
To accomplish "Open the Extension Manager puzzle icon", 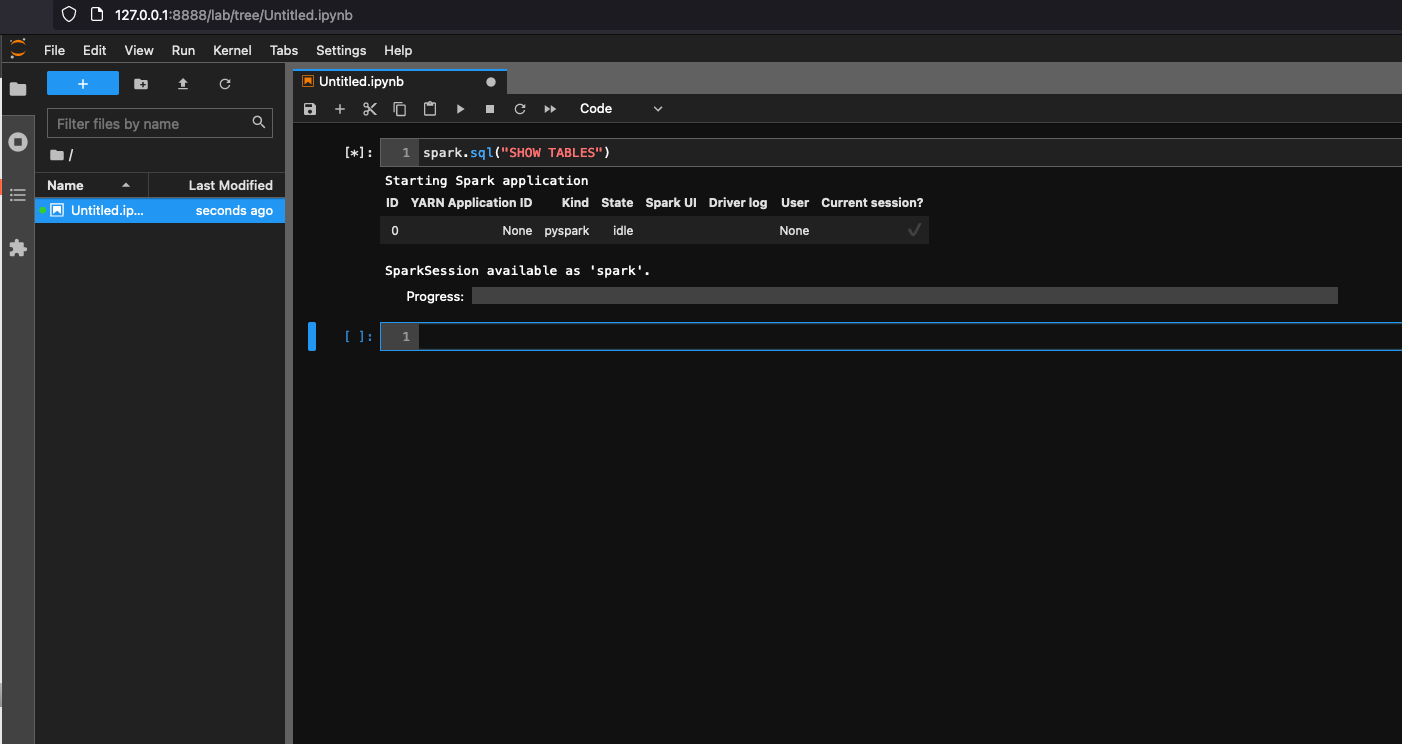I will [x=17, y=248].
